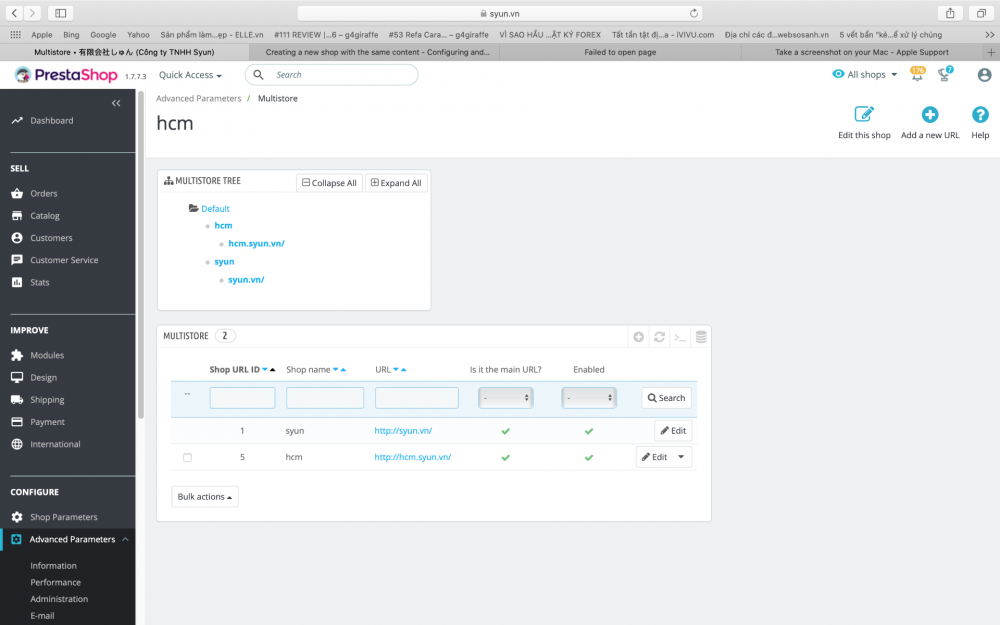Tick the checkbox for the hcm row
This screenshot has width=1000, height=625.
[x=188, y=457]
